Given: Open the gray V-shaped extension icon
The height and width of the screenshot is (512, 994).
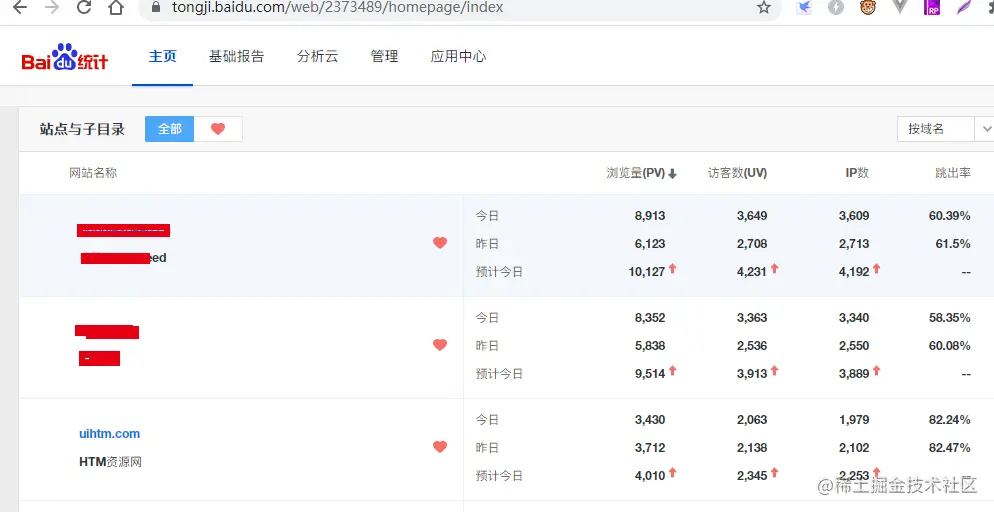Looking at the screenshot, I should 900,8.
